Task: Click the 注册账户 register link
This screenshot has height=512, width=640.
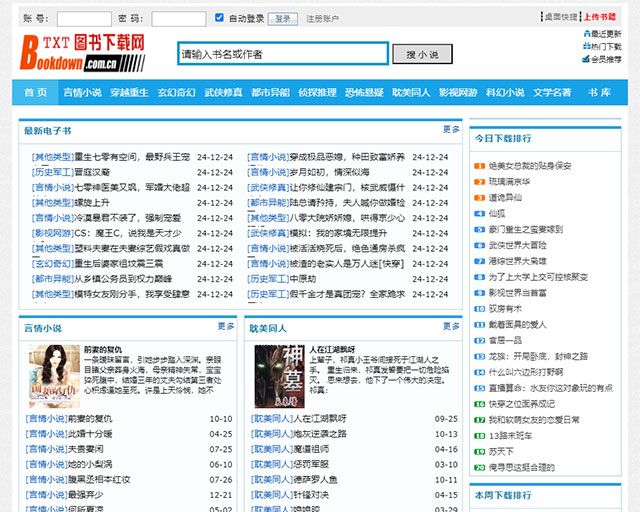Action: (x=322, y=18)
